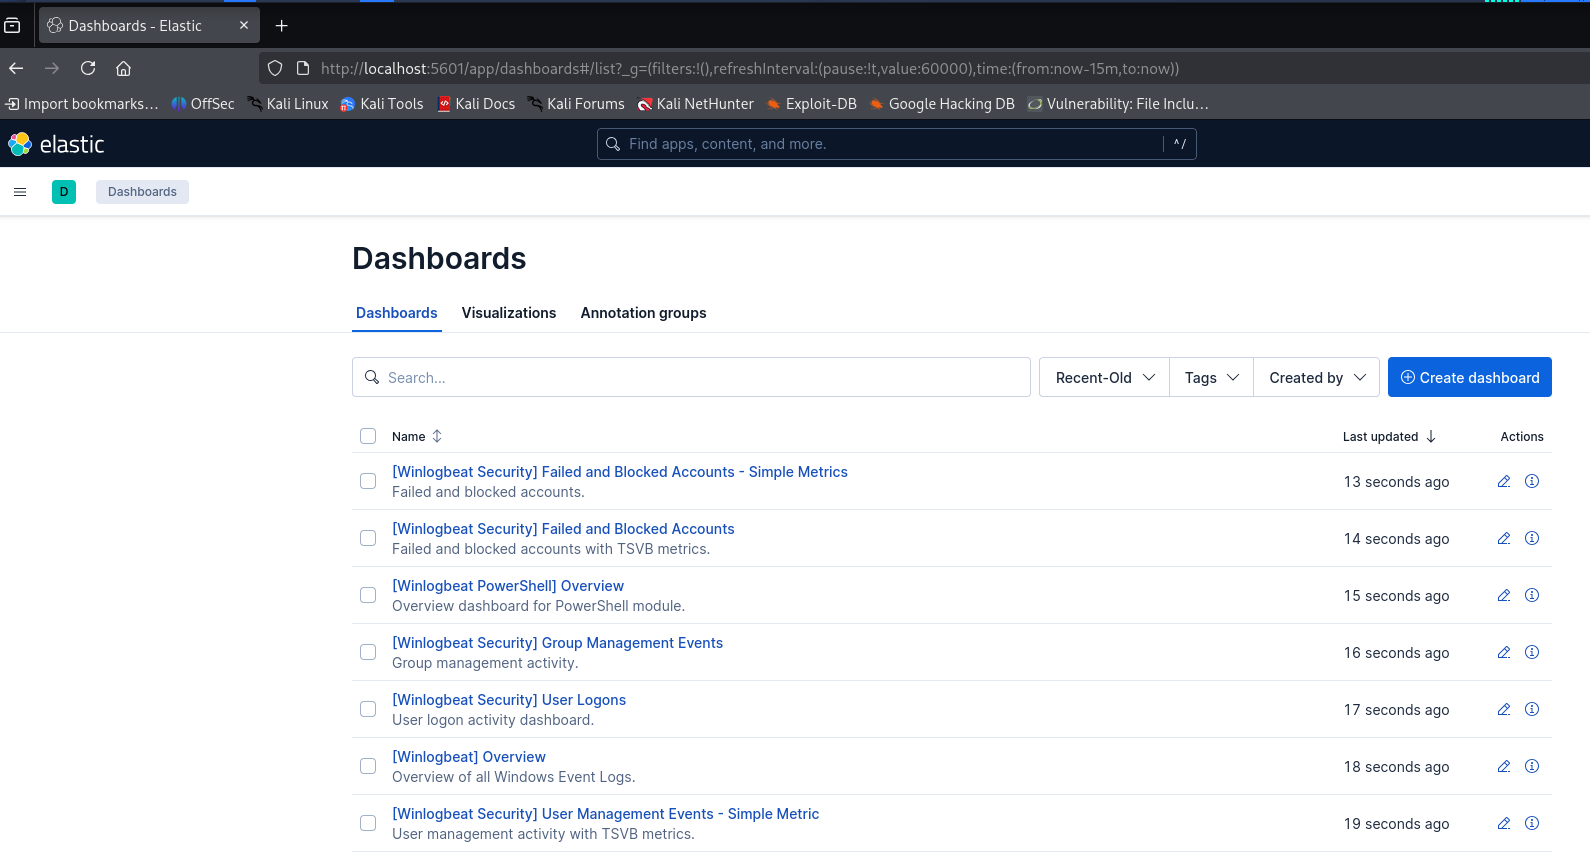This screenshot has width=1590, height=861.
Task: Click the elastic logo
Action: (57, 144)
